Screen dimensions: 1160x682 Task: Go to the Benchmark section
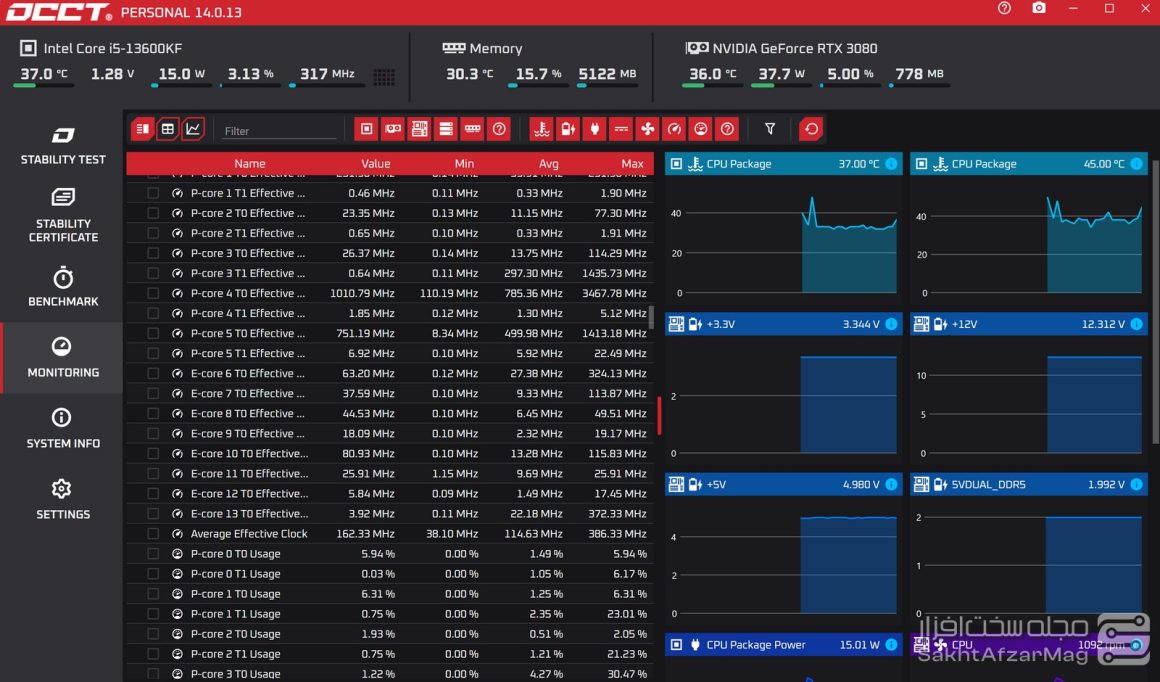click(x=62, y=288)
